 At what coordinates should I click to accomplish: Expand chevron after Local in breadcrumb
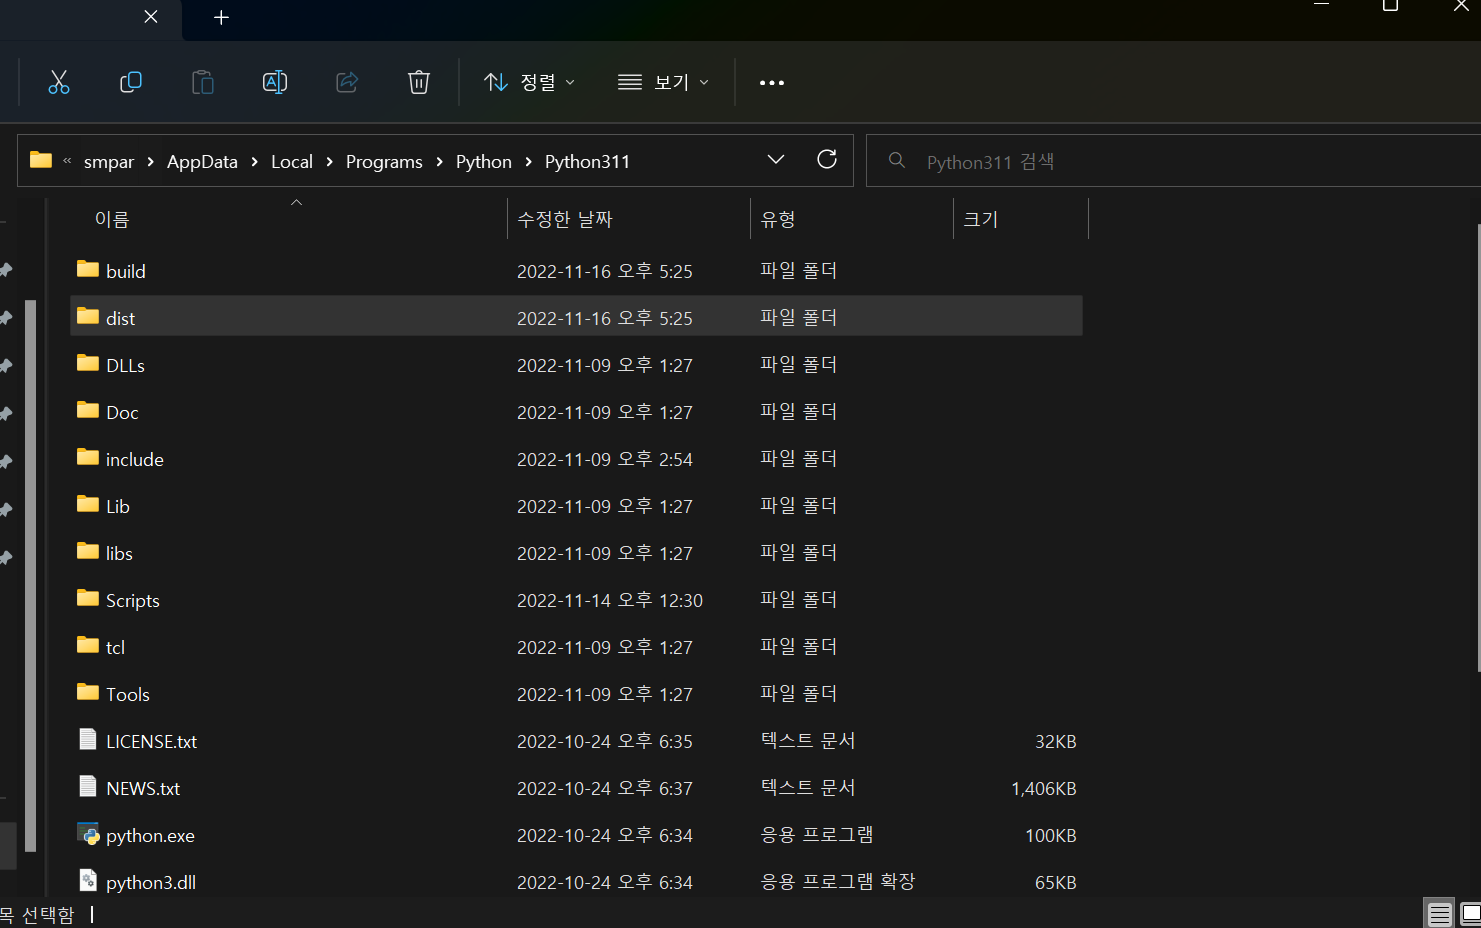[x=329, y=162]
